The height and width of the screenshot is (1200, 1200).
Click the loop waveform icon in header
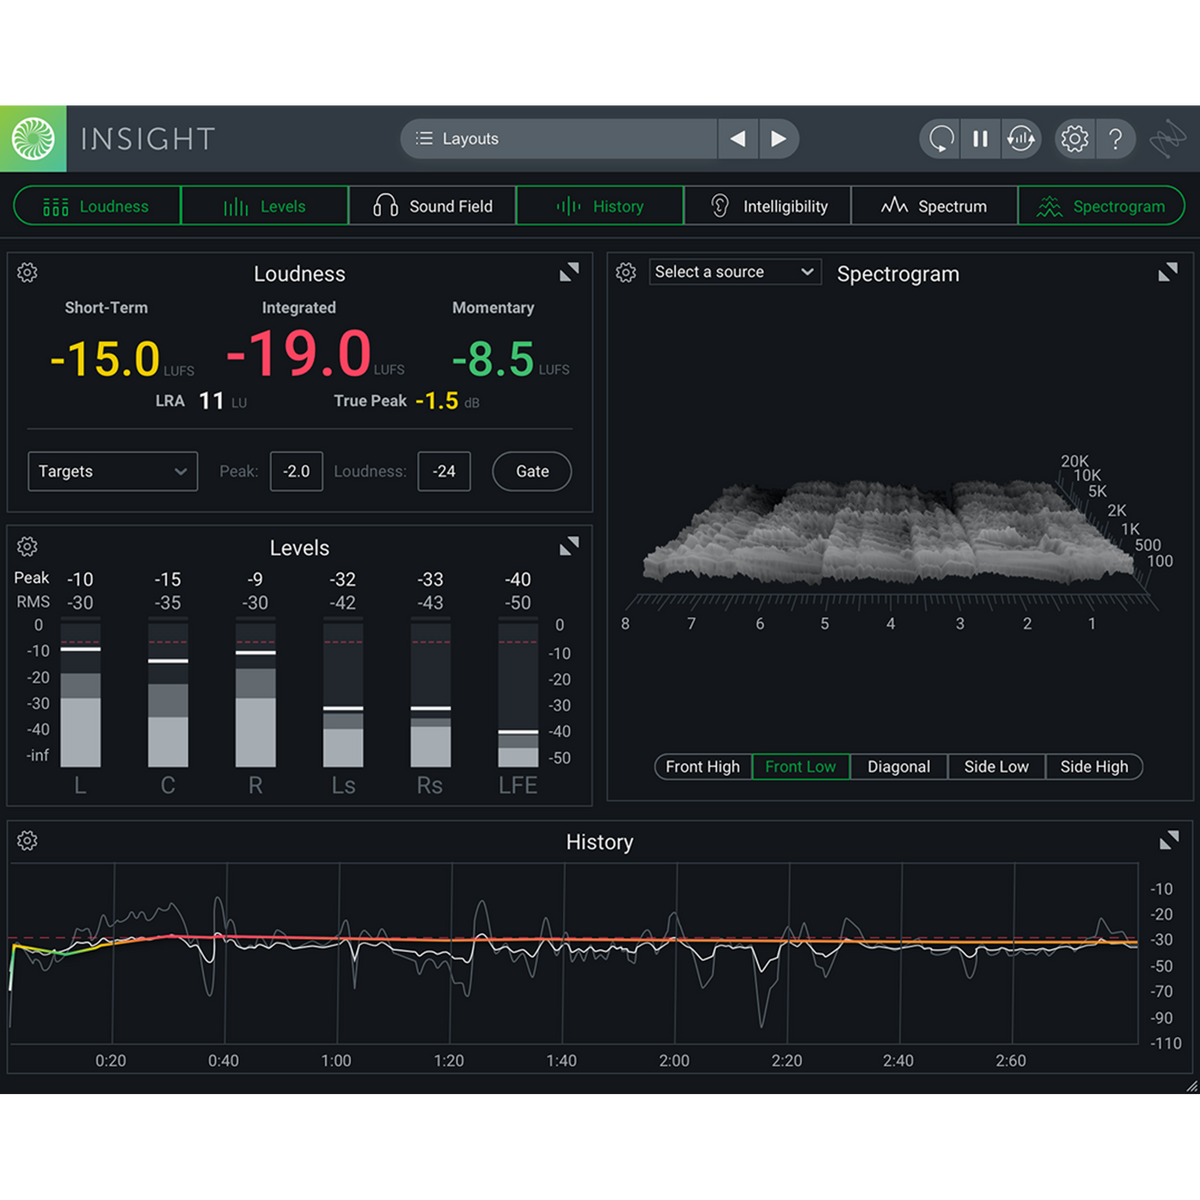click(x=1021, y=139)
